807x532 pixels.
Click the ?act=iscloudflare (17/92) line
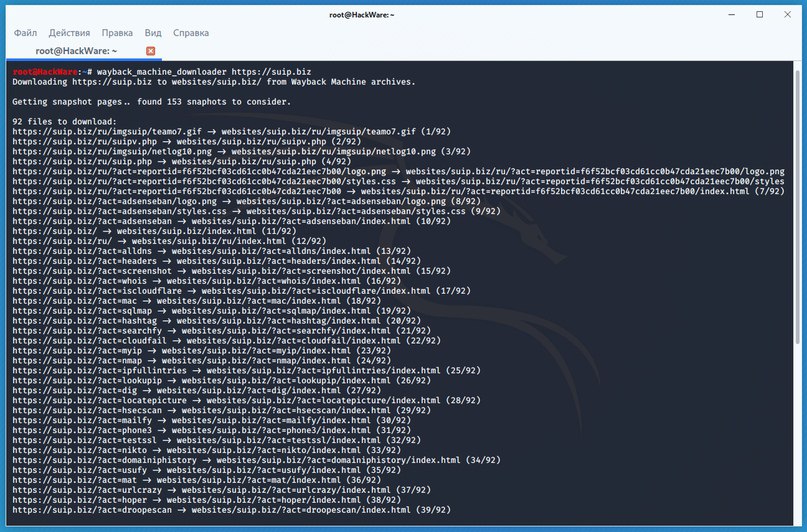[x=241, y=291]
